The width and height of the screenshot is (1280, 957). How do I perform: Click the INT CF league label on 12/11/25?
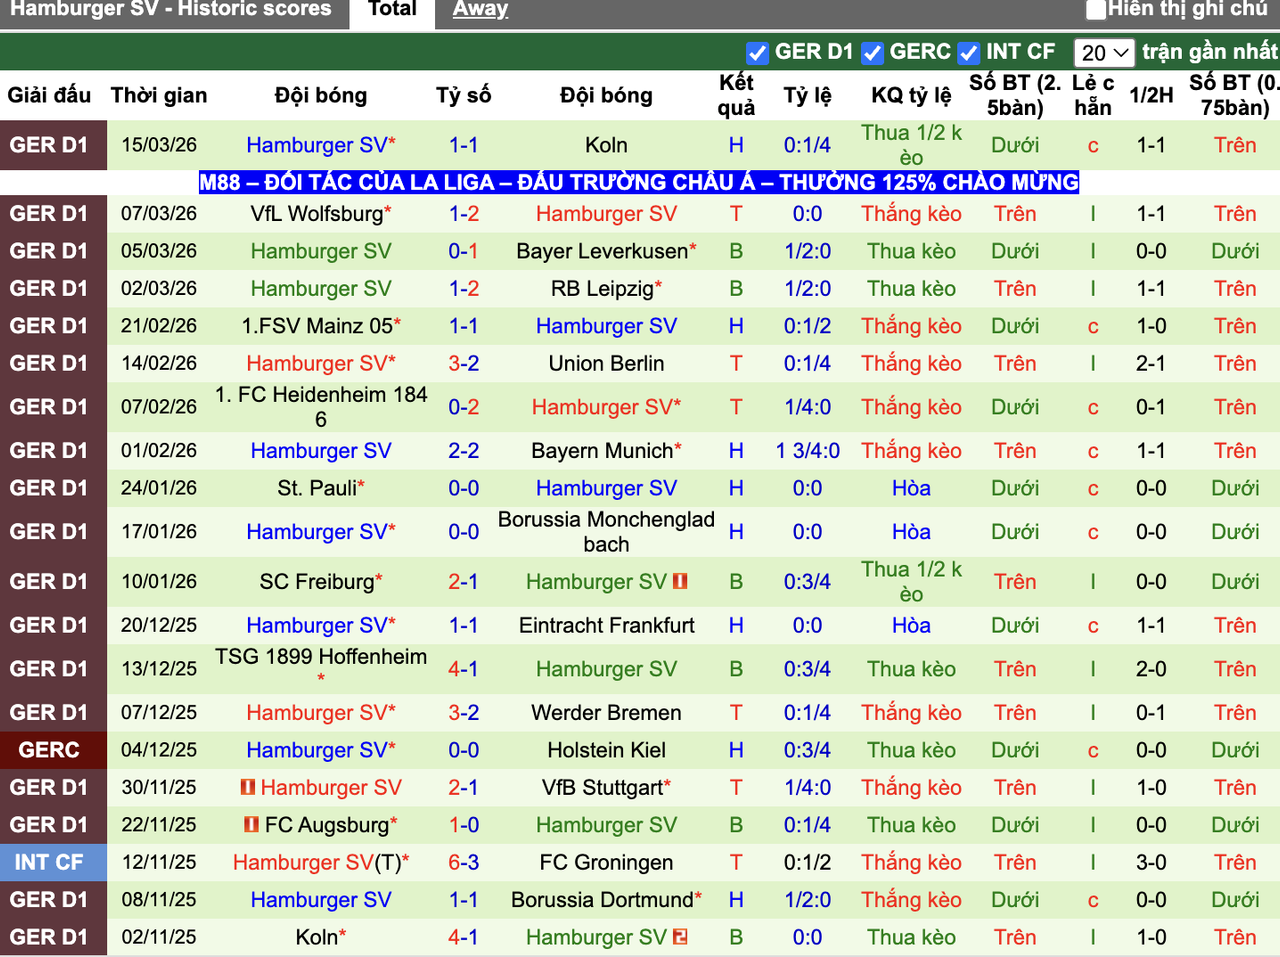49,862
